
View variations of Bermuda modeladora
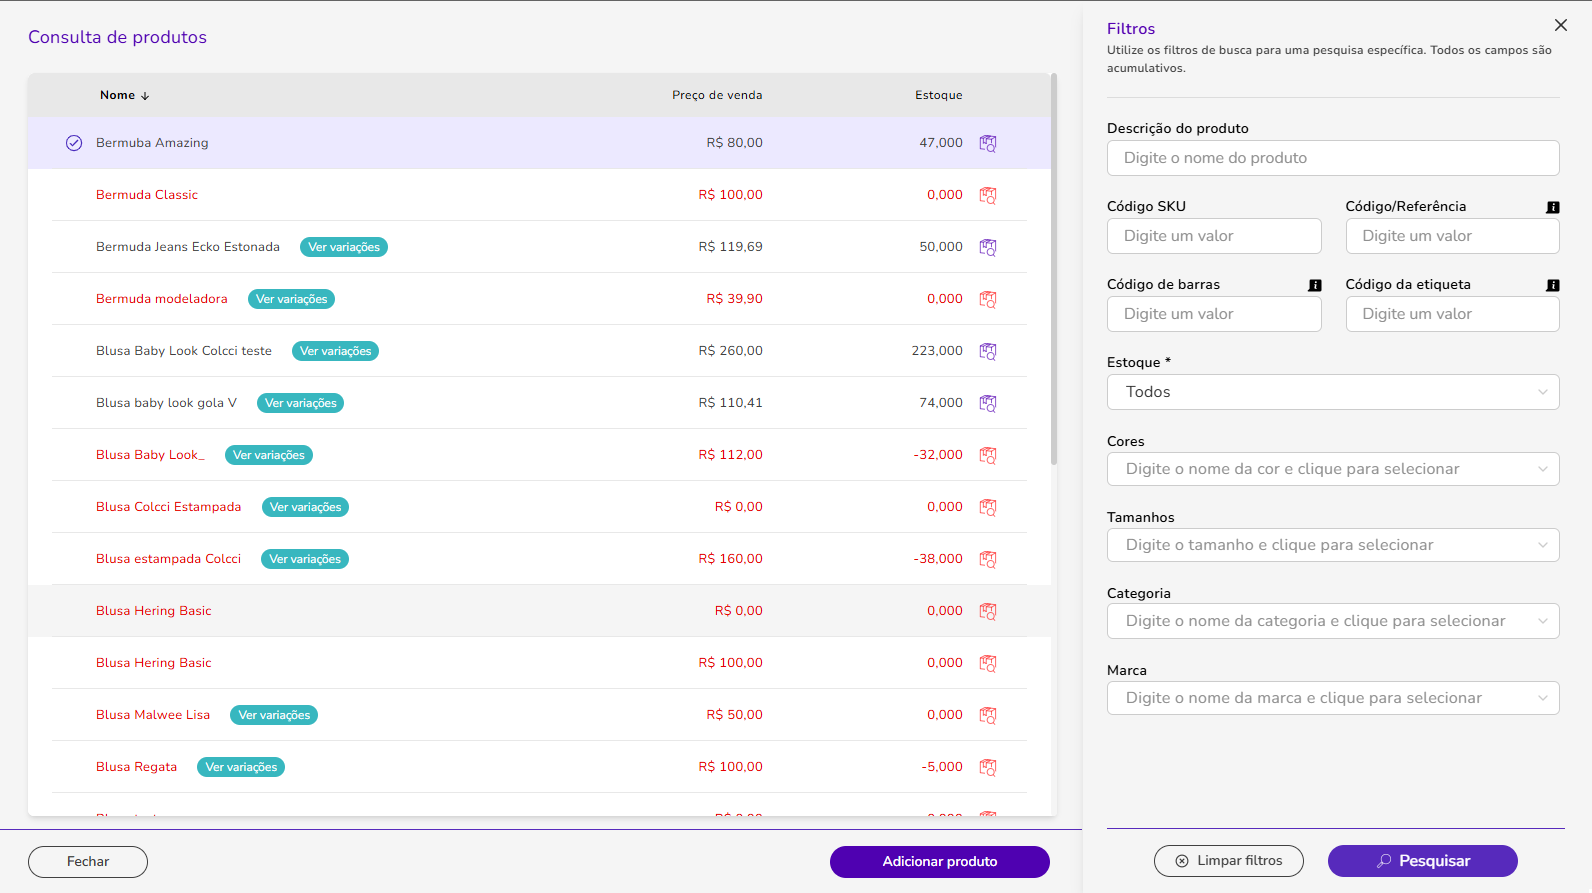coord(291,299)
